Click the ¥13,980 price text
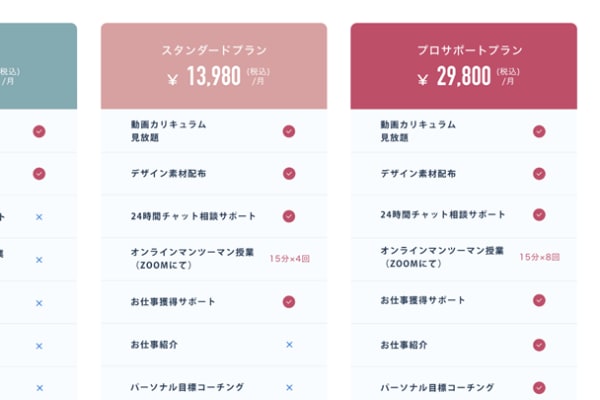The width and height of the screenshot is (600, 400). (203, 76)
